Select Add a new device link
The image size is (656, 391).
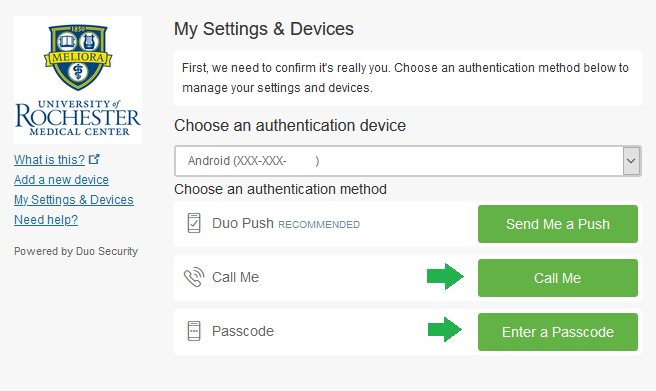(x=62, y=180)
